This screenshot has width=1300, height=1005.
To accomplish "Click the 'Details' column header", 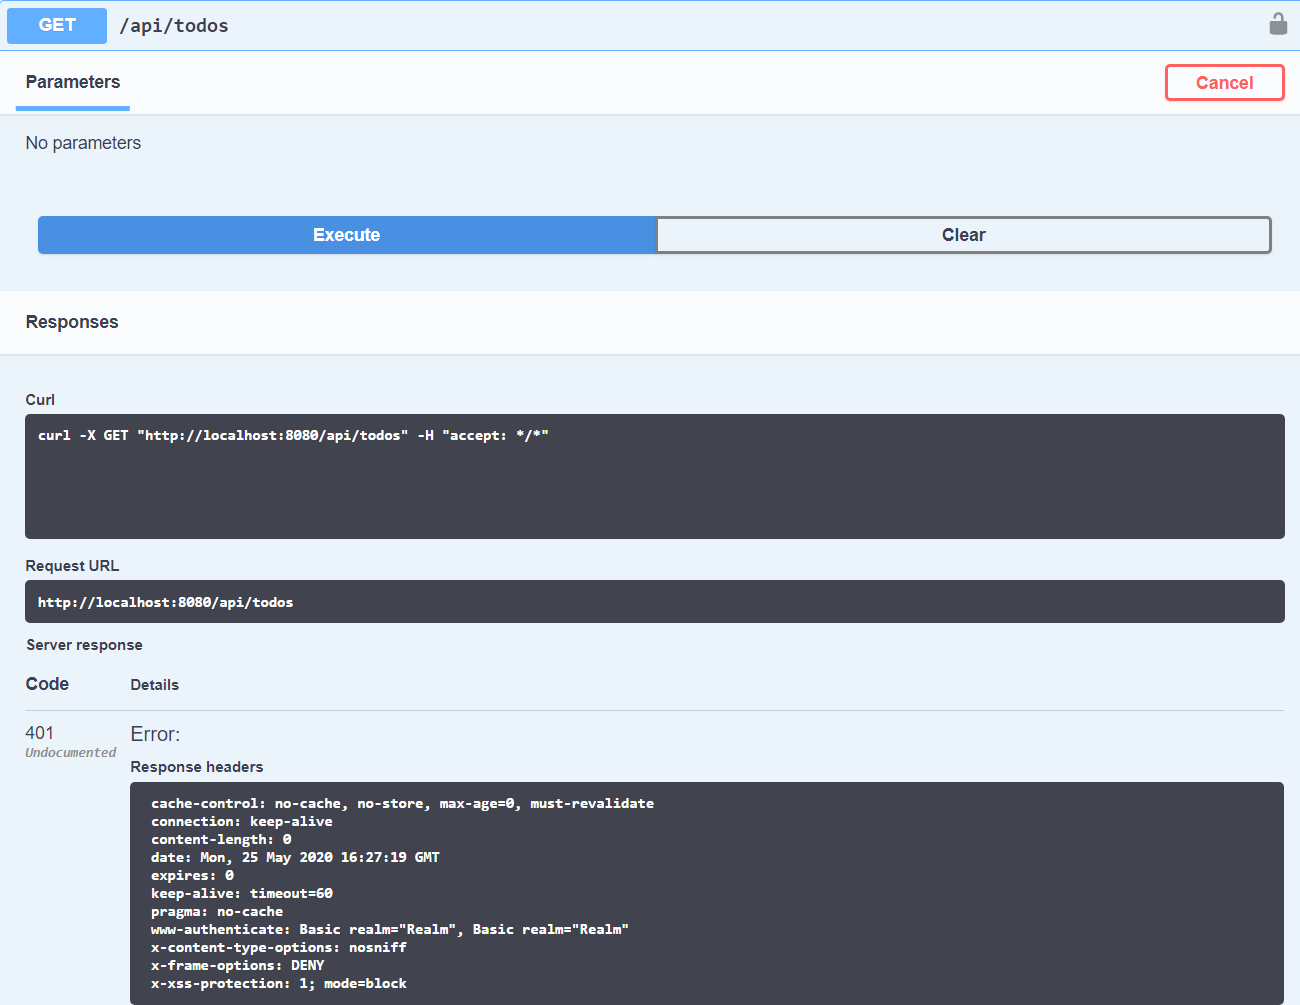I will (x=155, y=685).
